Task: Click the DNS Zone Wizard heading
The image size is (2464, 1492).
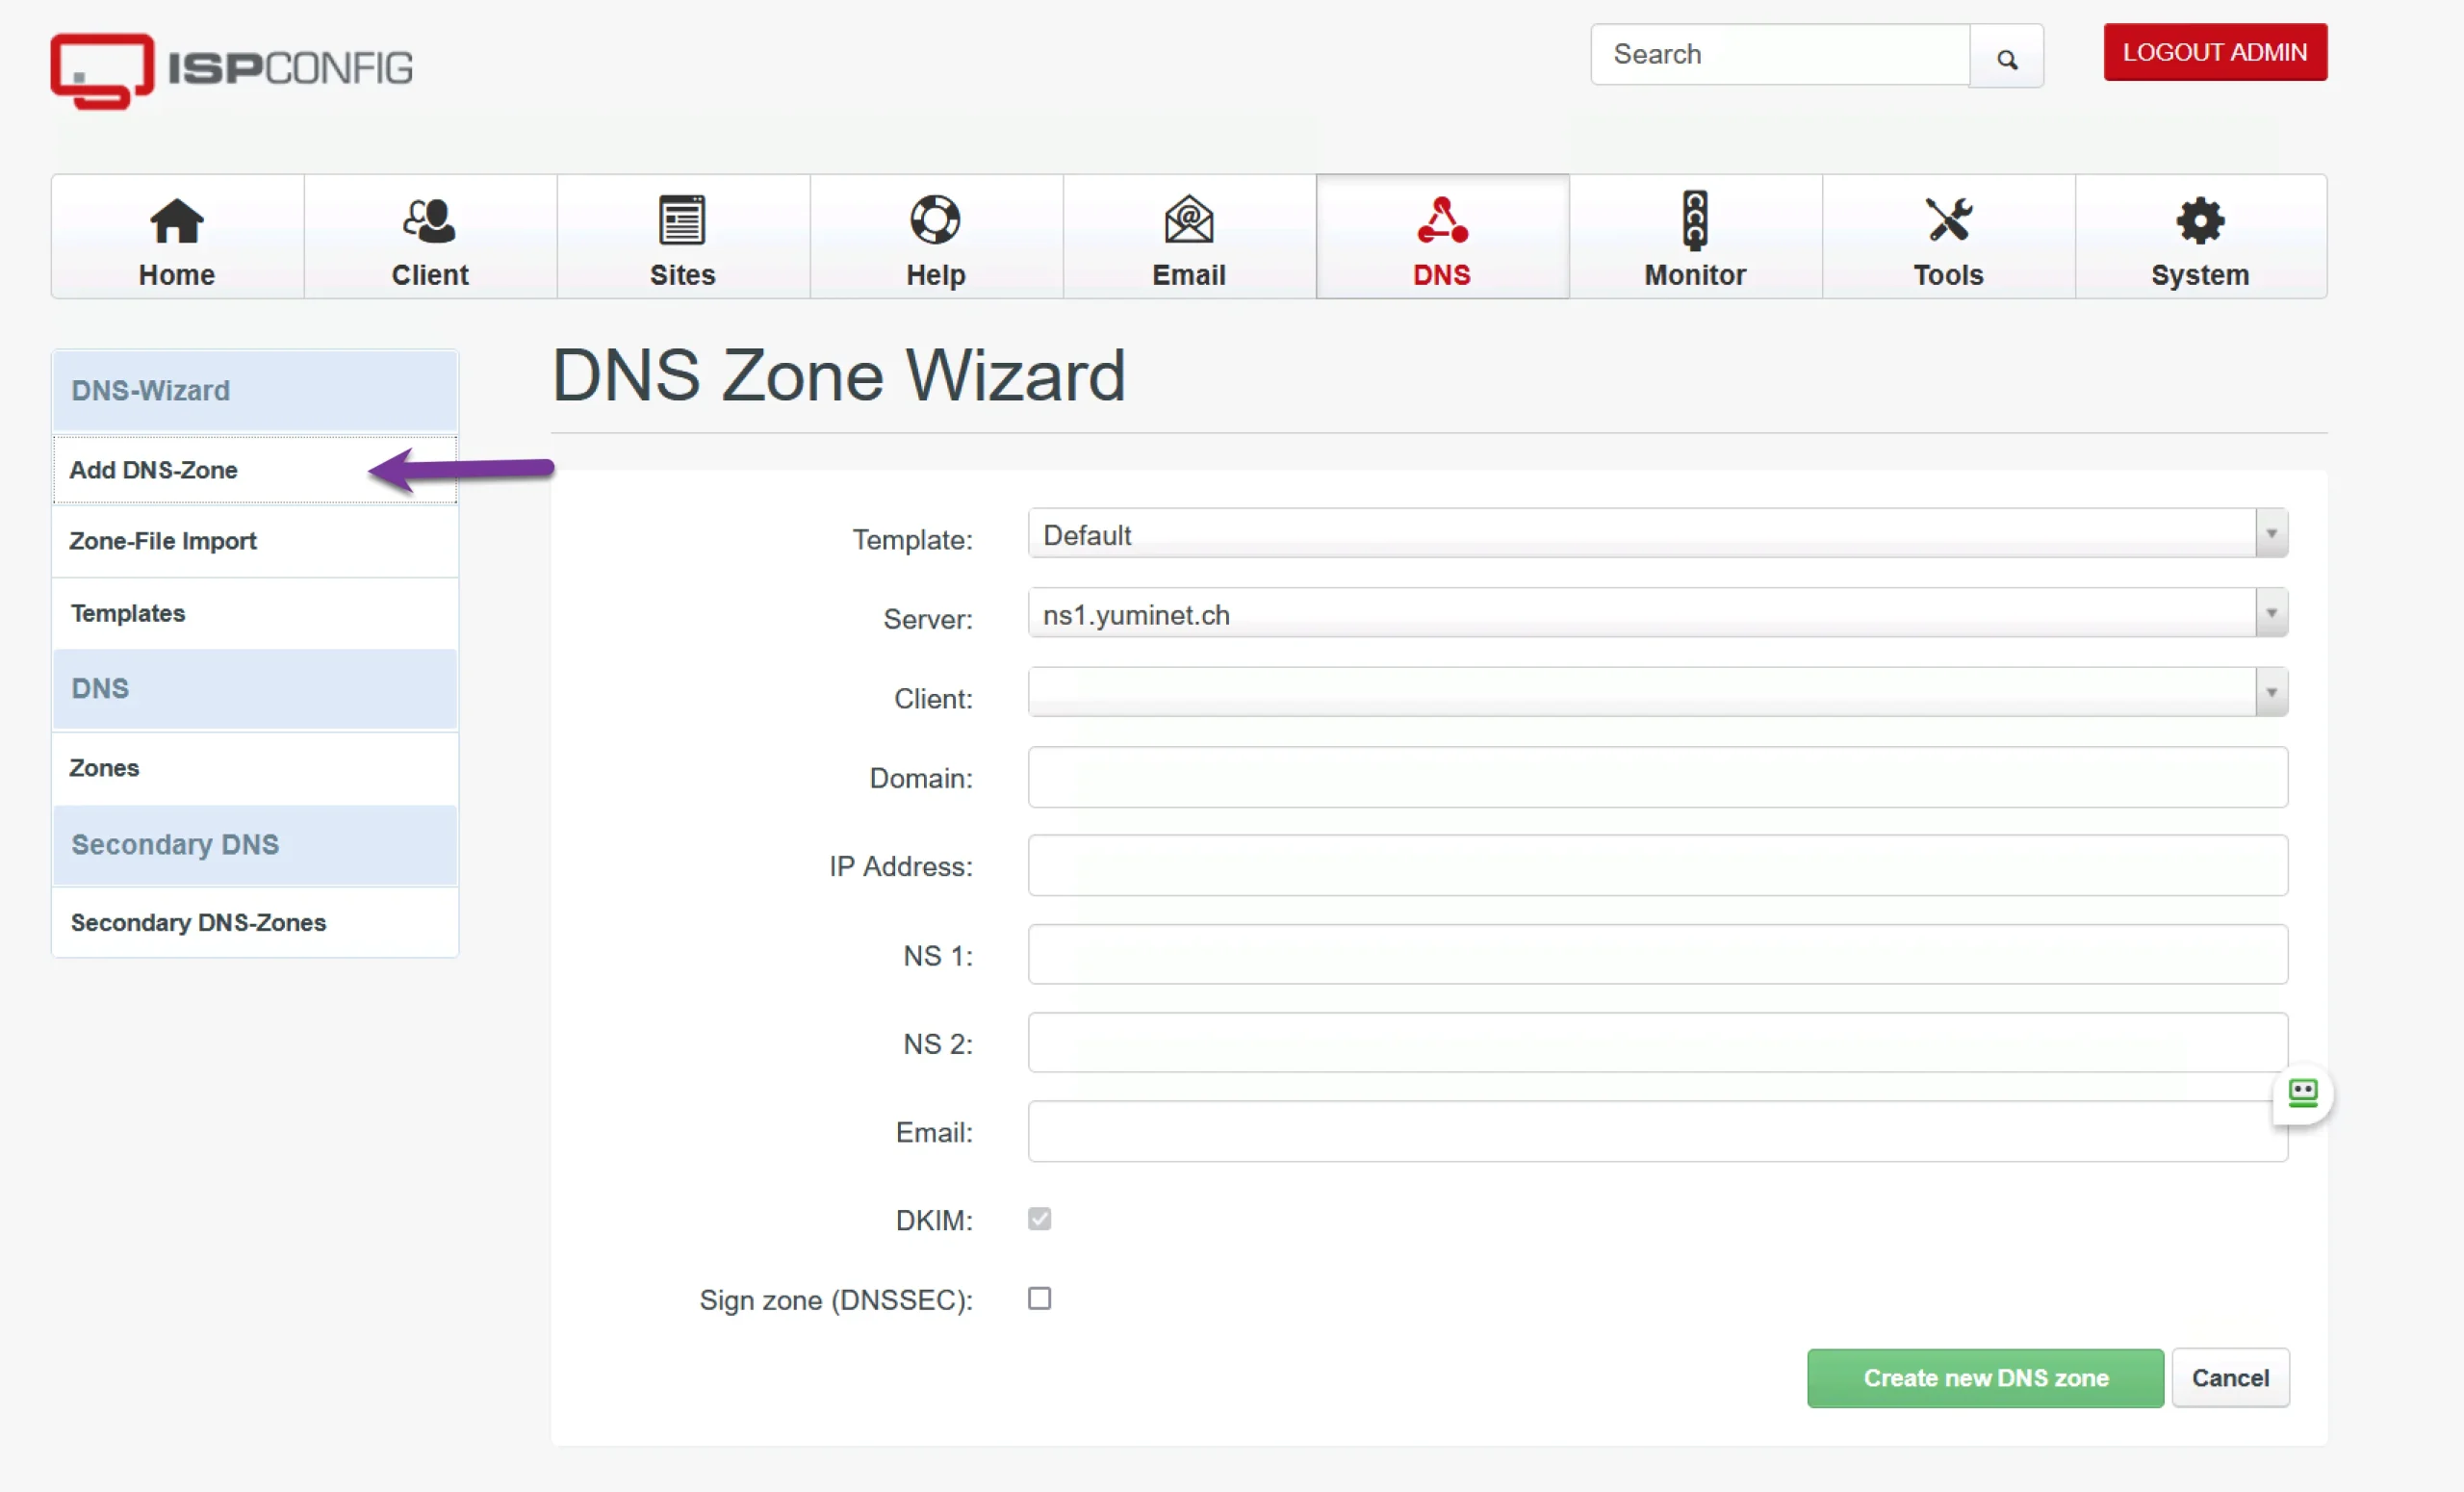Action: click(x=838, y=376)
